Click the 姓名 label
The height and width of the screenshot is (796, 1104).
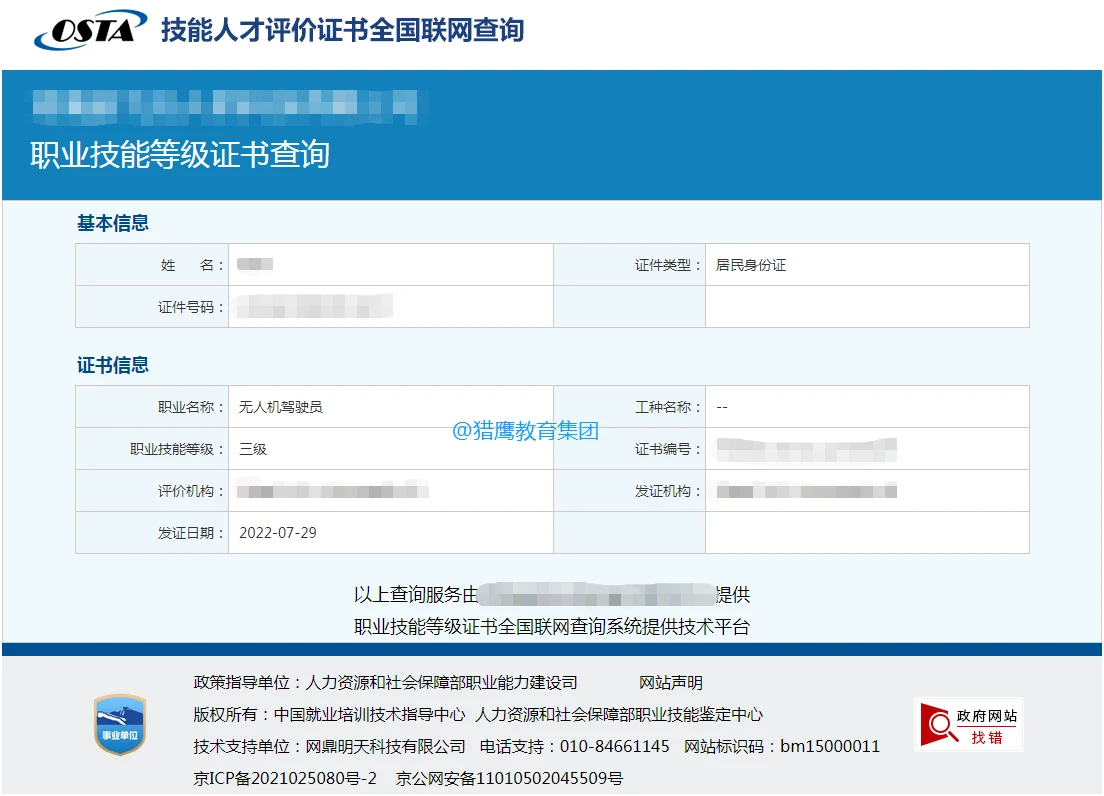pos(192,265)
